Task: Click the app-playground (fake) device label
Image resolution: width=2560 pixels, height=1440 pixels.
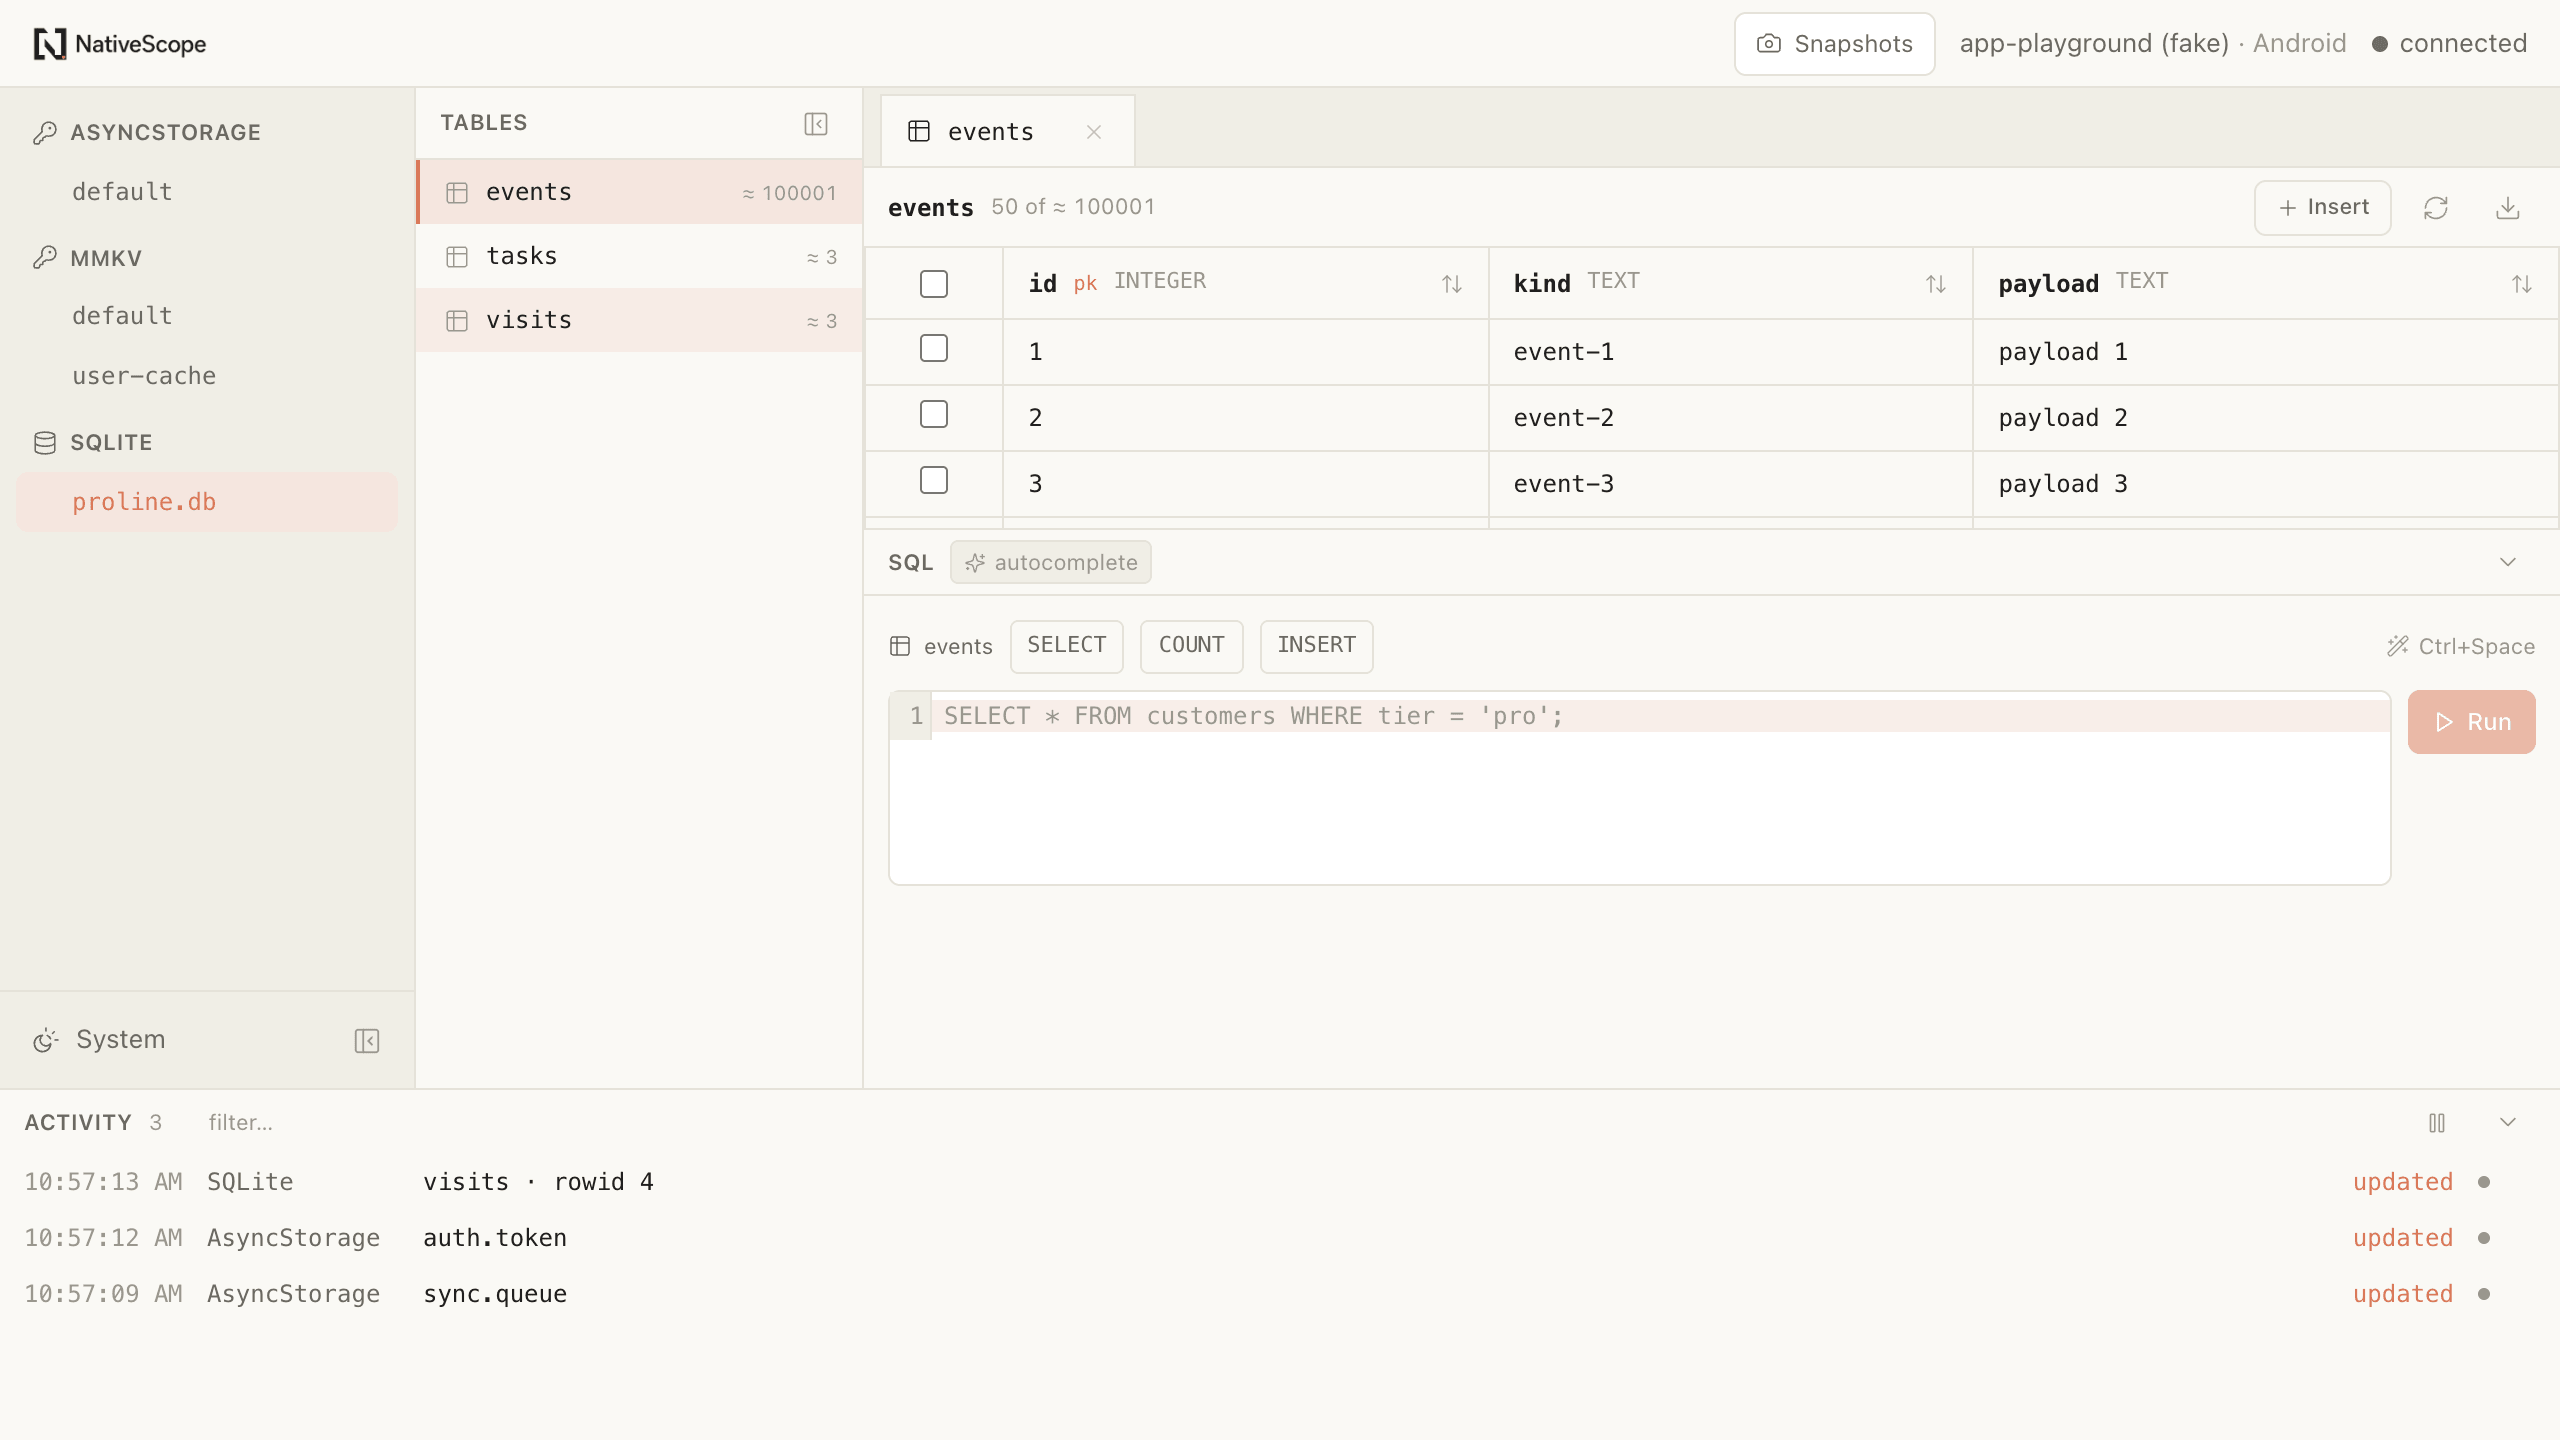Action: tap(2094, 44)
